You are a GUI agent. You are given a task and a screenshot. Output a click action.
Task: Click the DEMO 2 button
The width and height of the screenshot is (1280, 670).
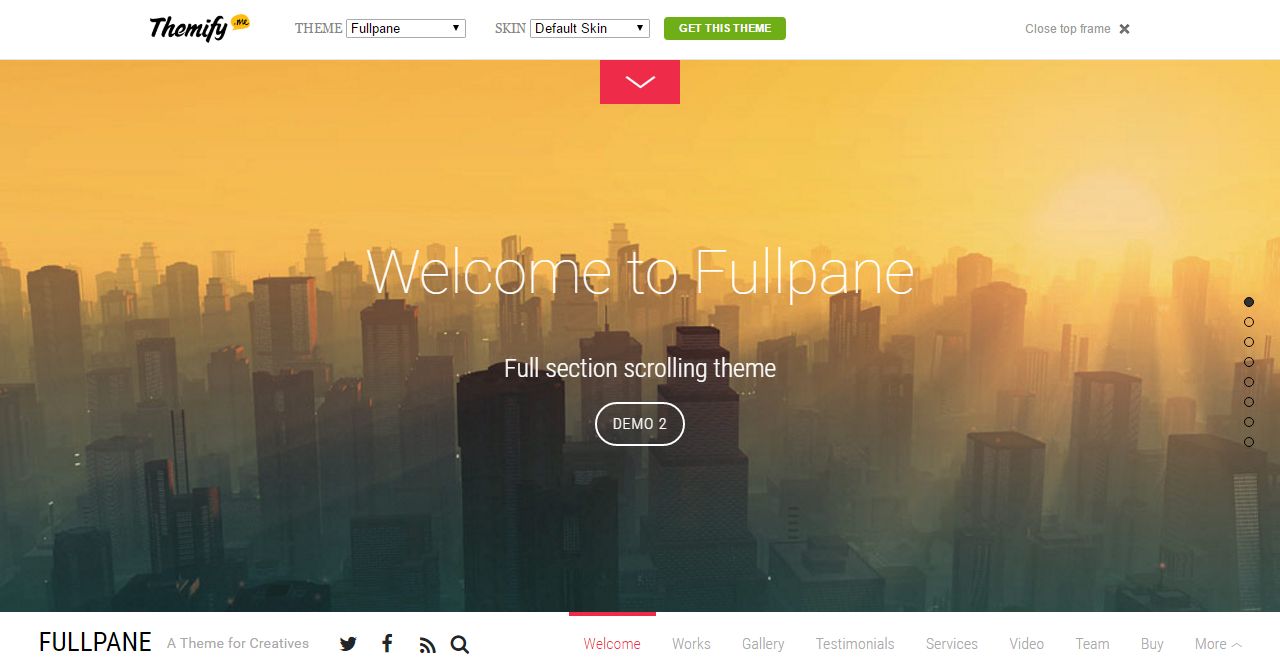[x=640, y=424]
